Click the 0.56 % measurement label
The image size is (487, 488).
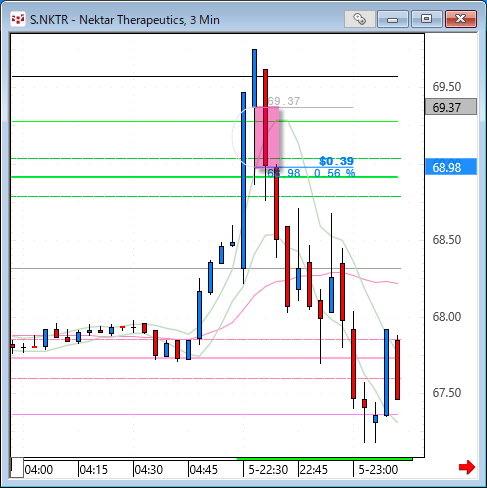click(335, 173)
